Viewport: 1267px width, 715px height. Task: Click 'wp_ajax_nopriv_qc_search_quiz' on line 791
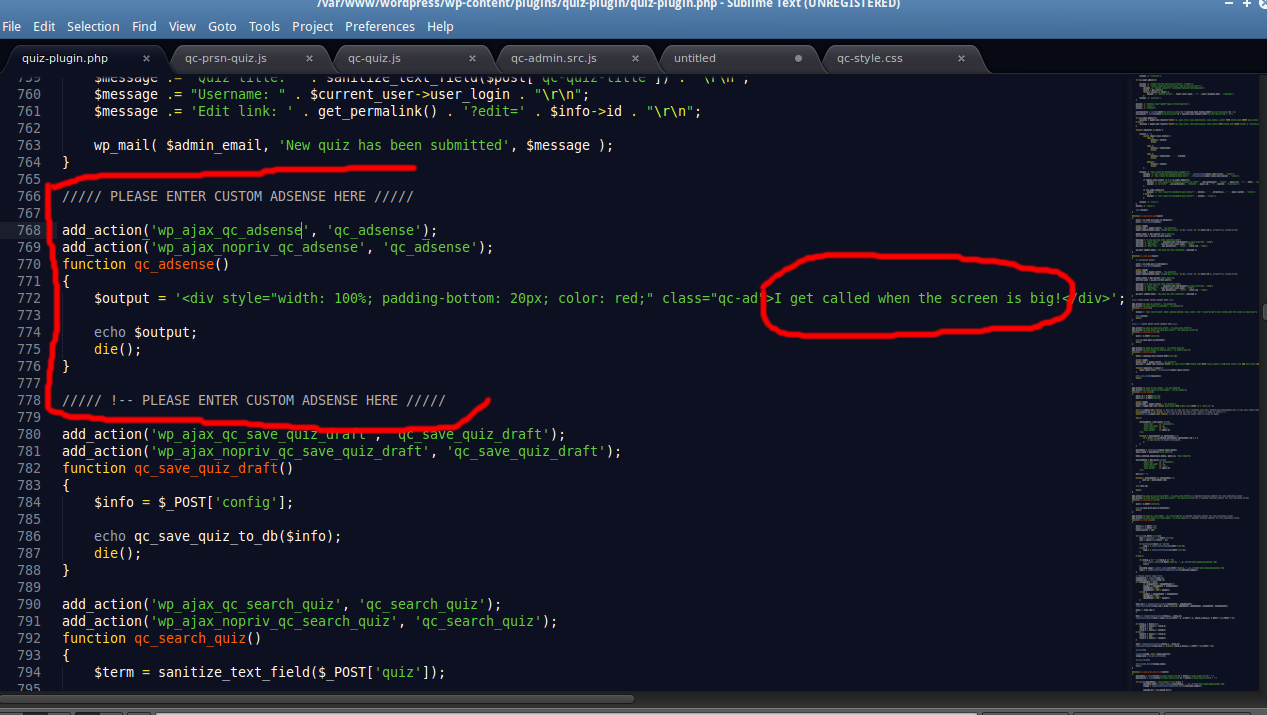[274, 621]
